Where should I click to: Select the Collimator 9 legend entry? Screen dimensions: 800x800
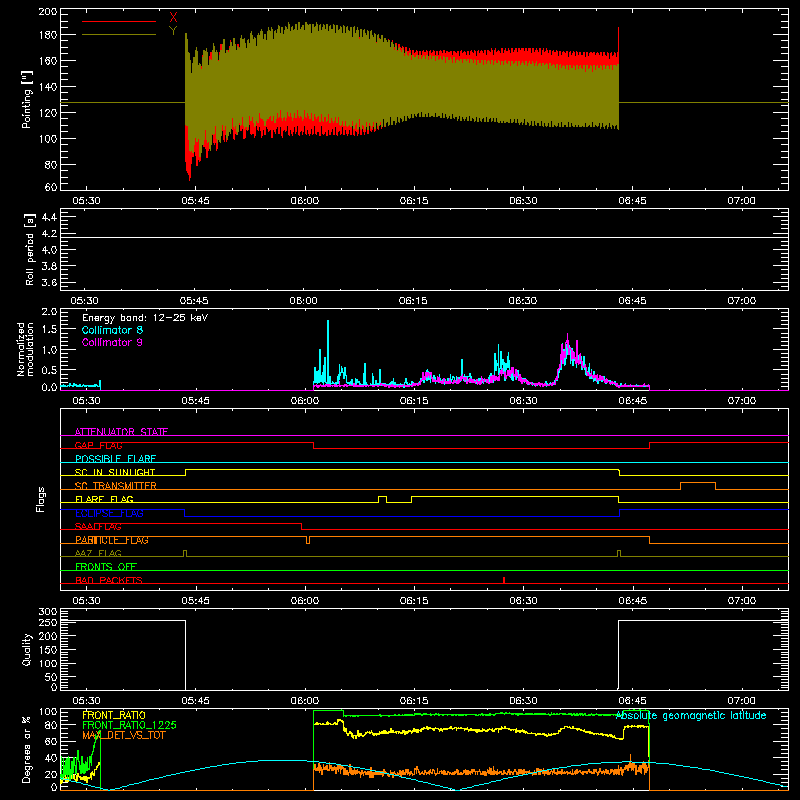click(112, 342)
